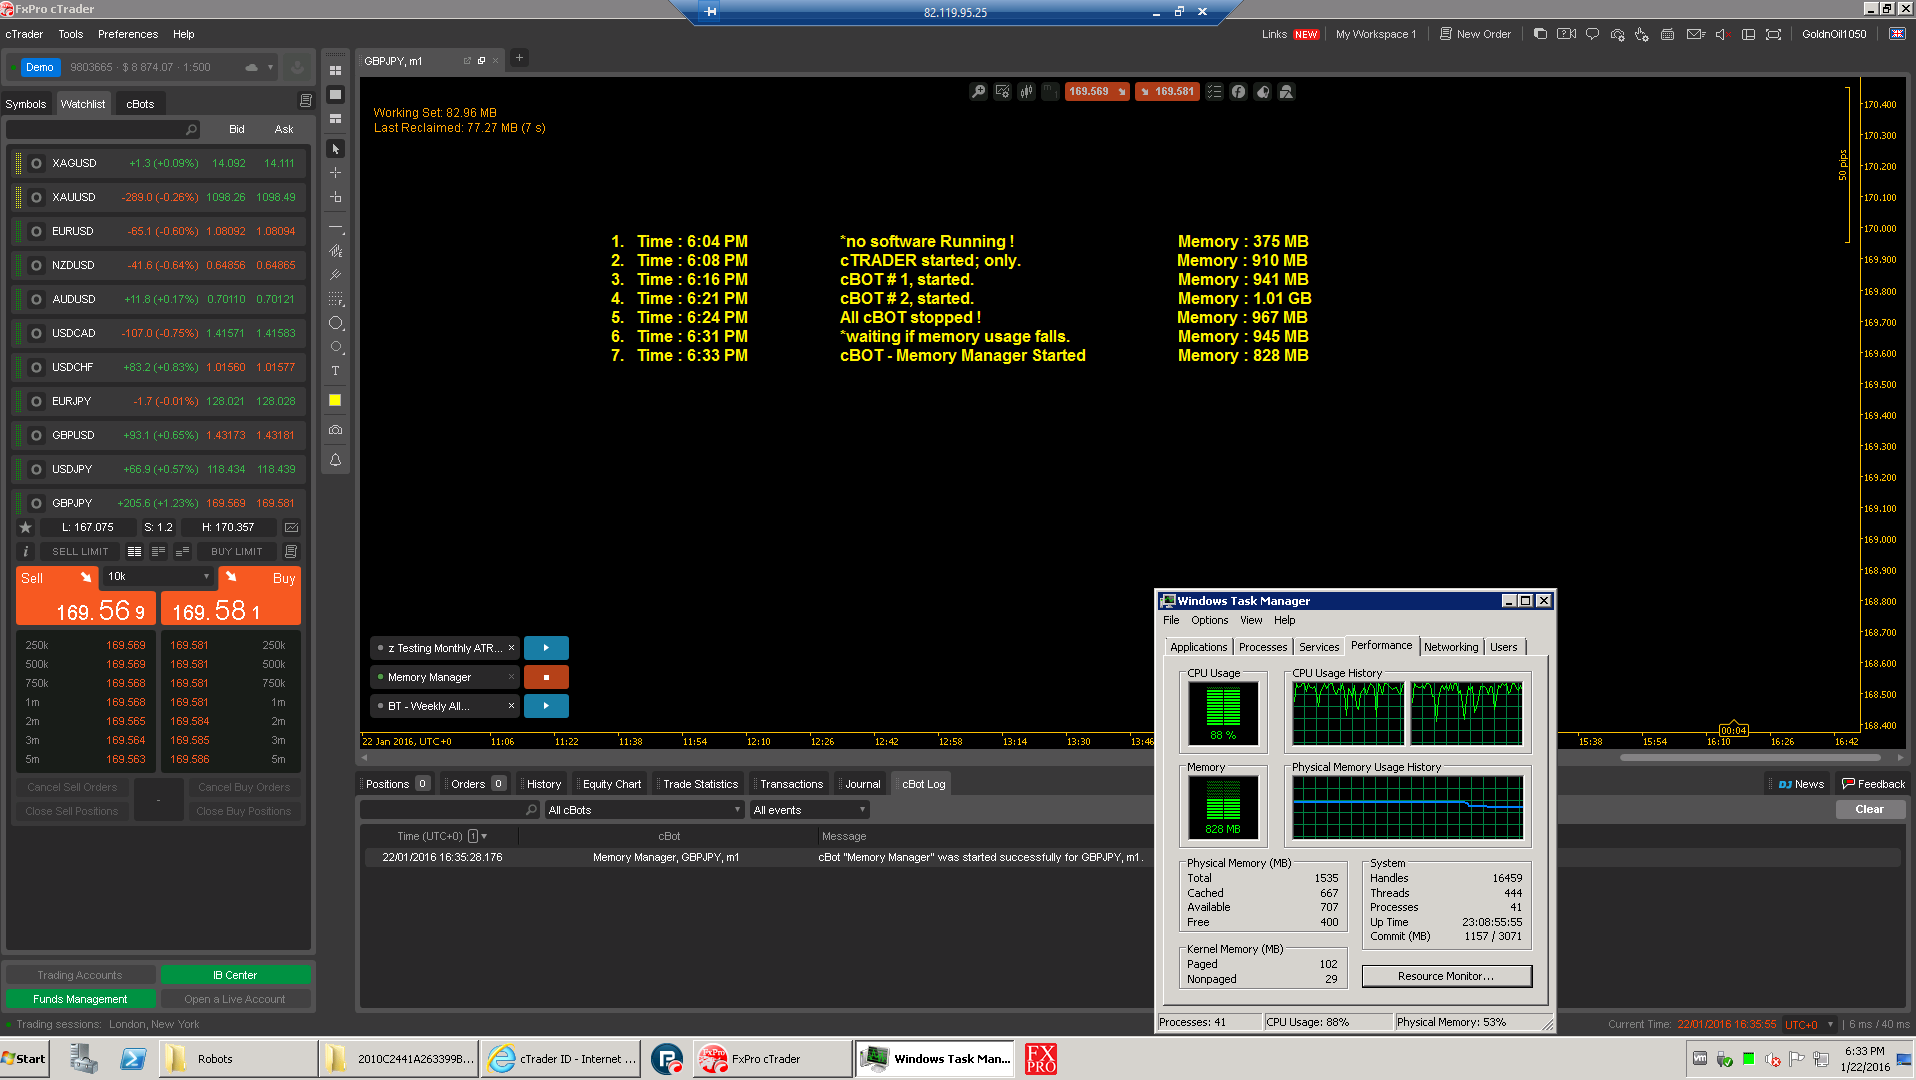The image size is (1916, 1080).
Task: Open the email alerts envelope icon
Action: (1695, 34)
